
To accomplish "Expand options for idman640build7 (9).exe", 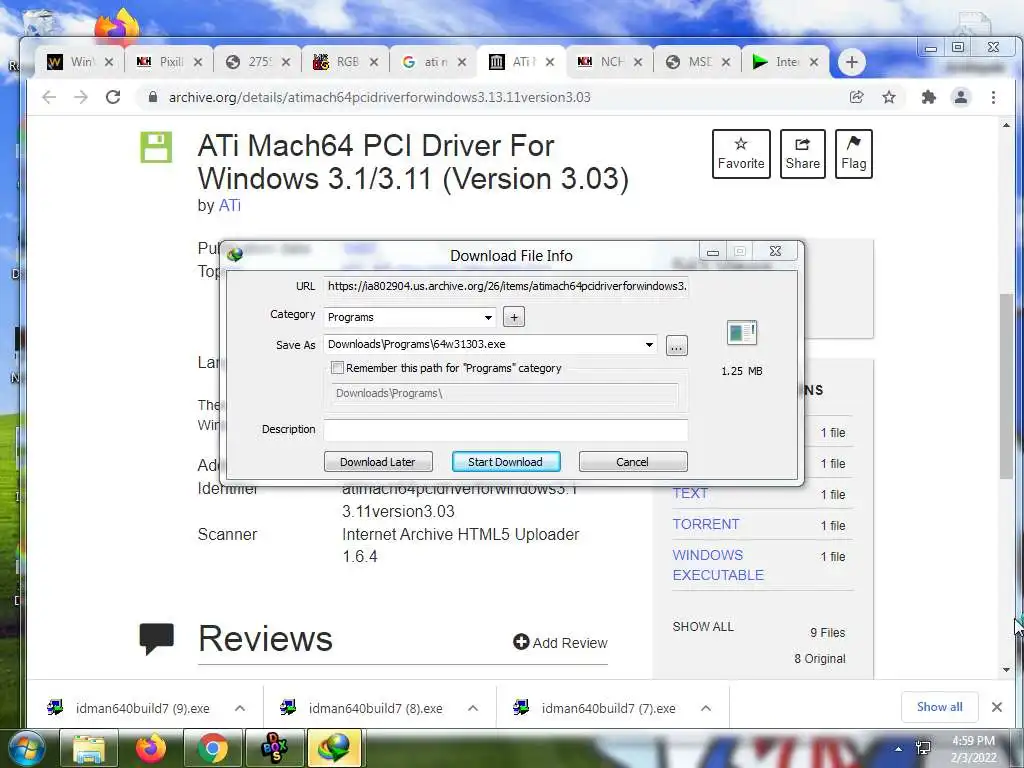I will (240, 708).
